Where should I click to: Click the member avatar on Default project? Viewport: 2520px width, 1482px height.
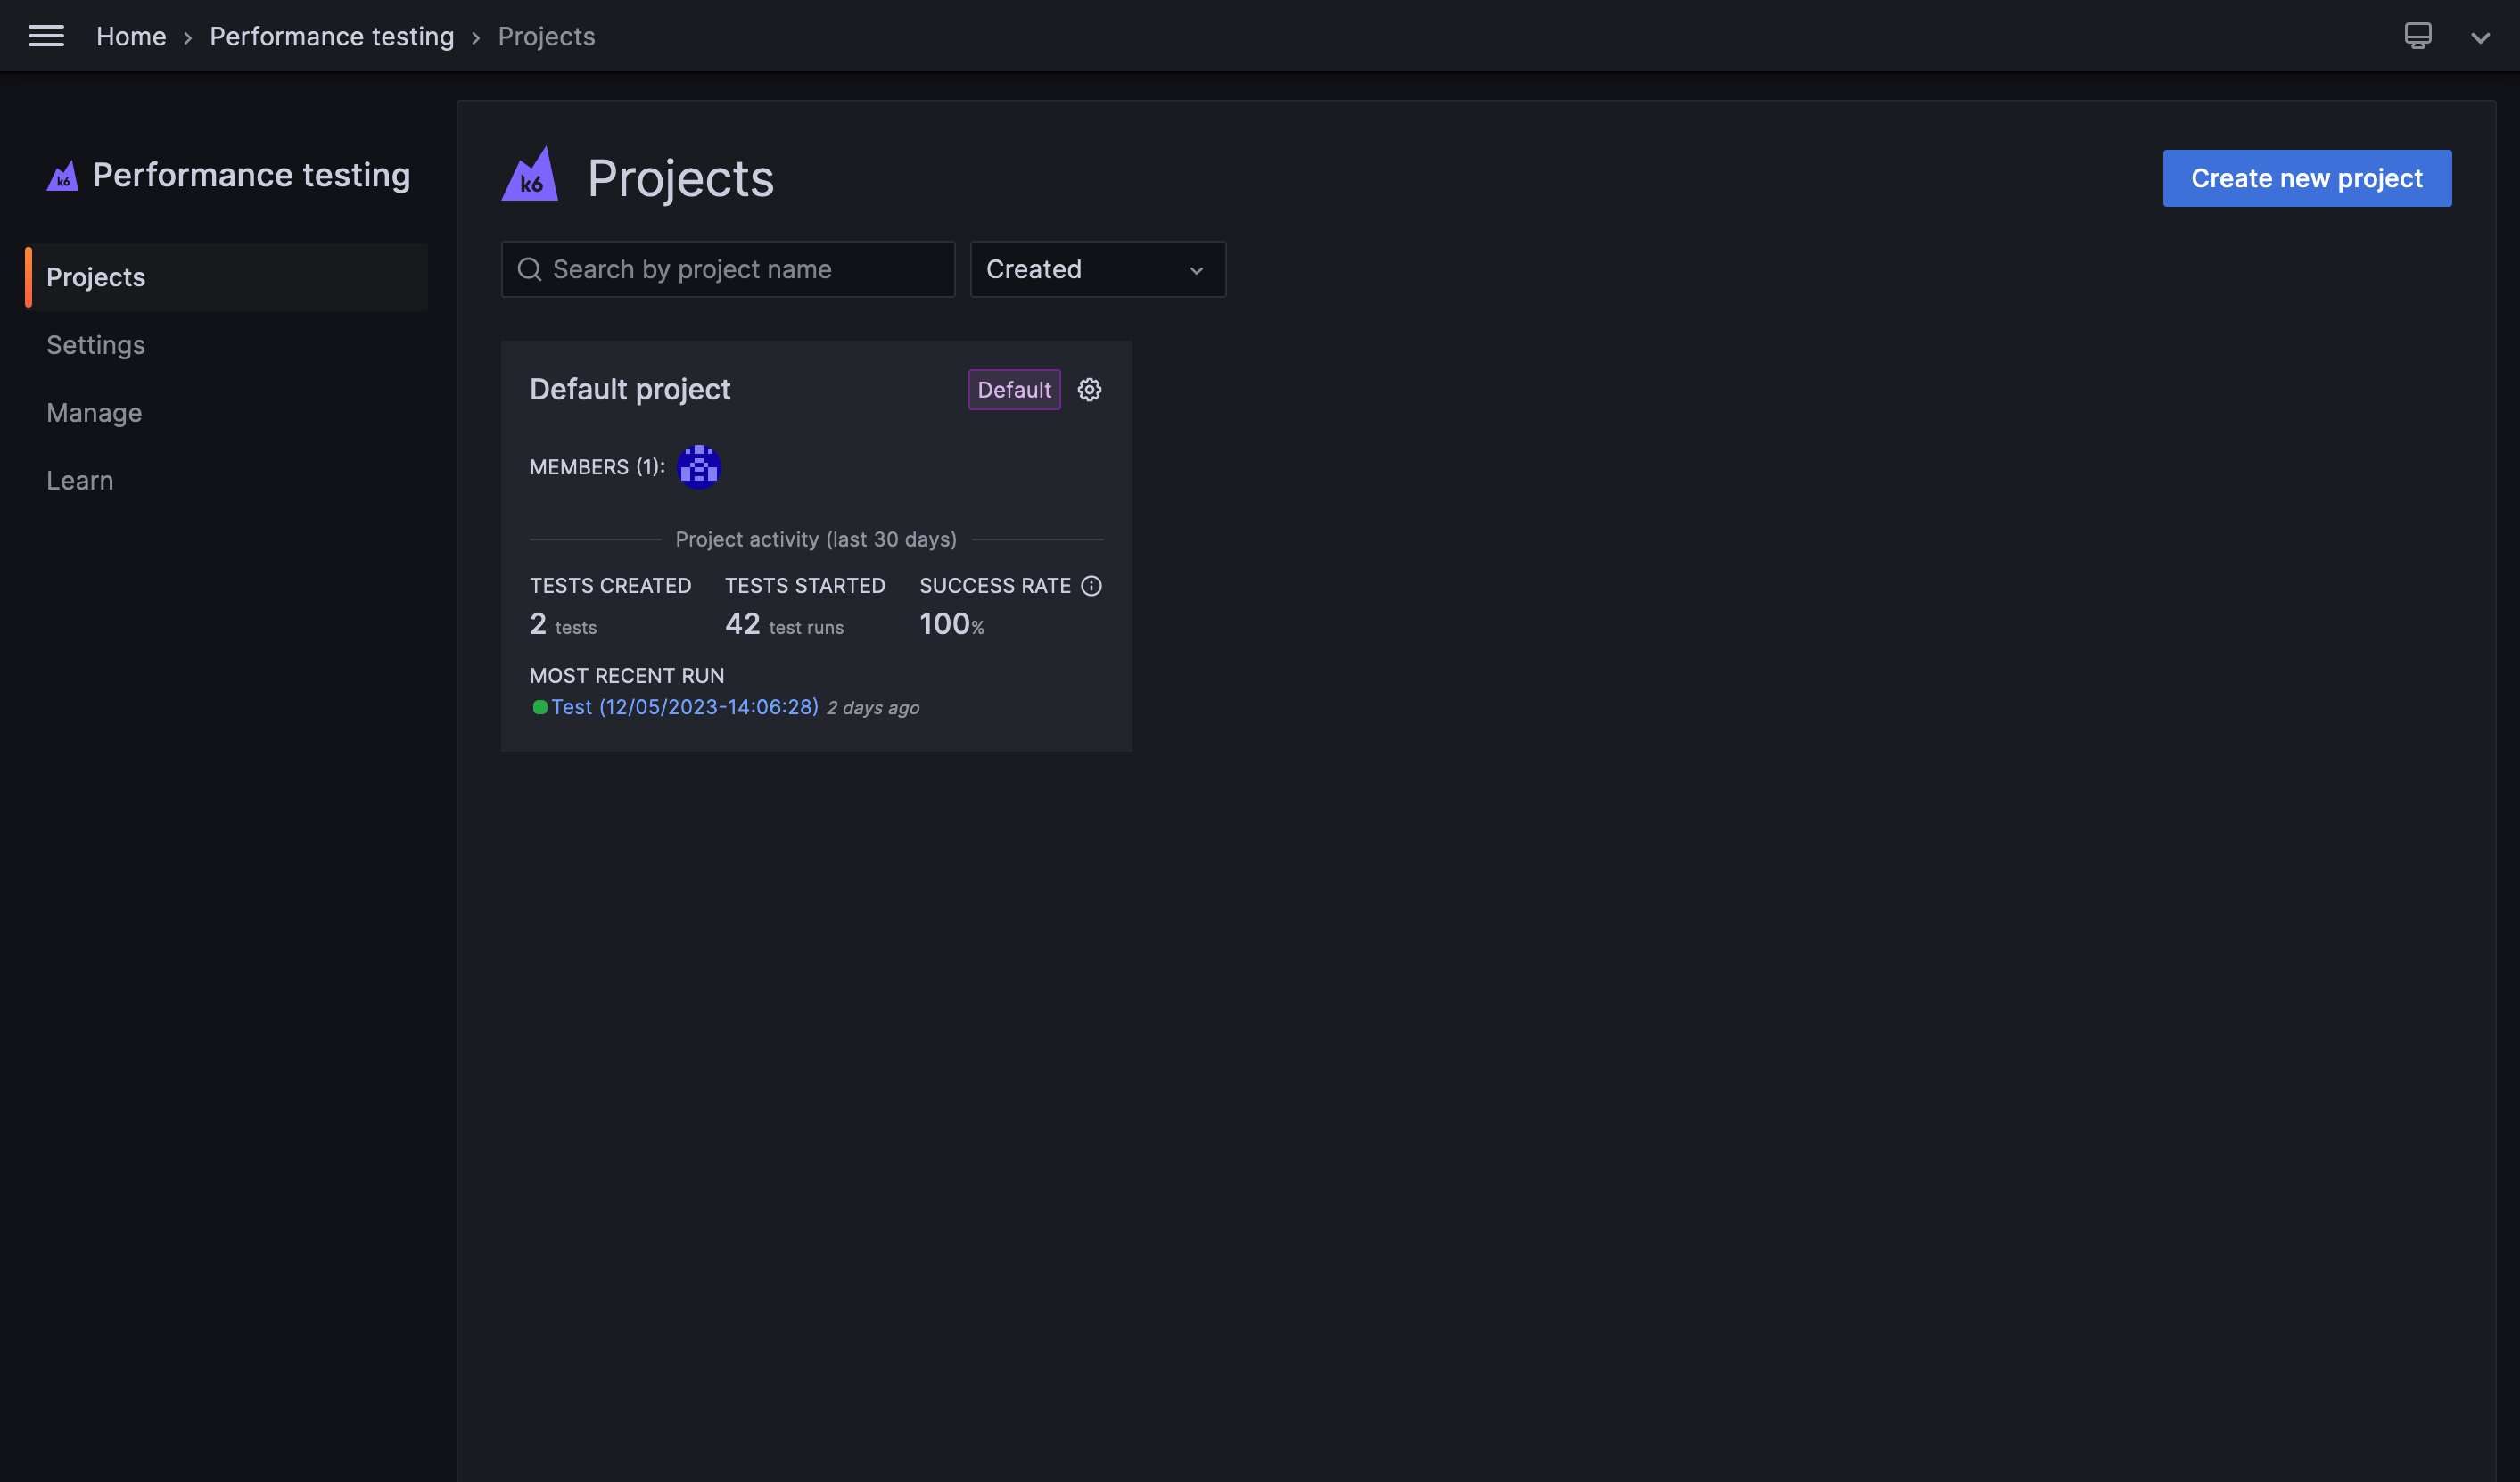point(698,465)
